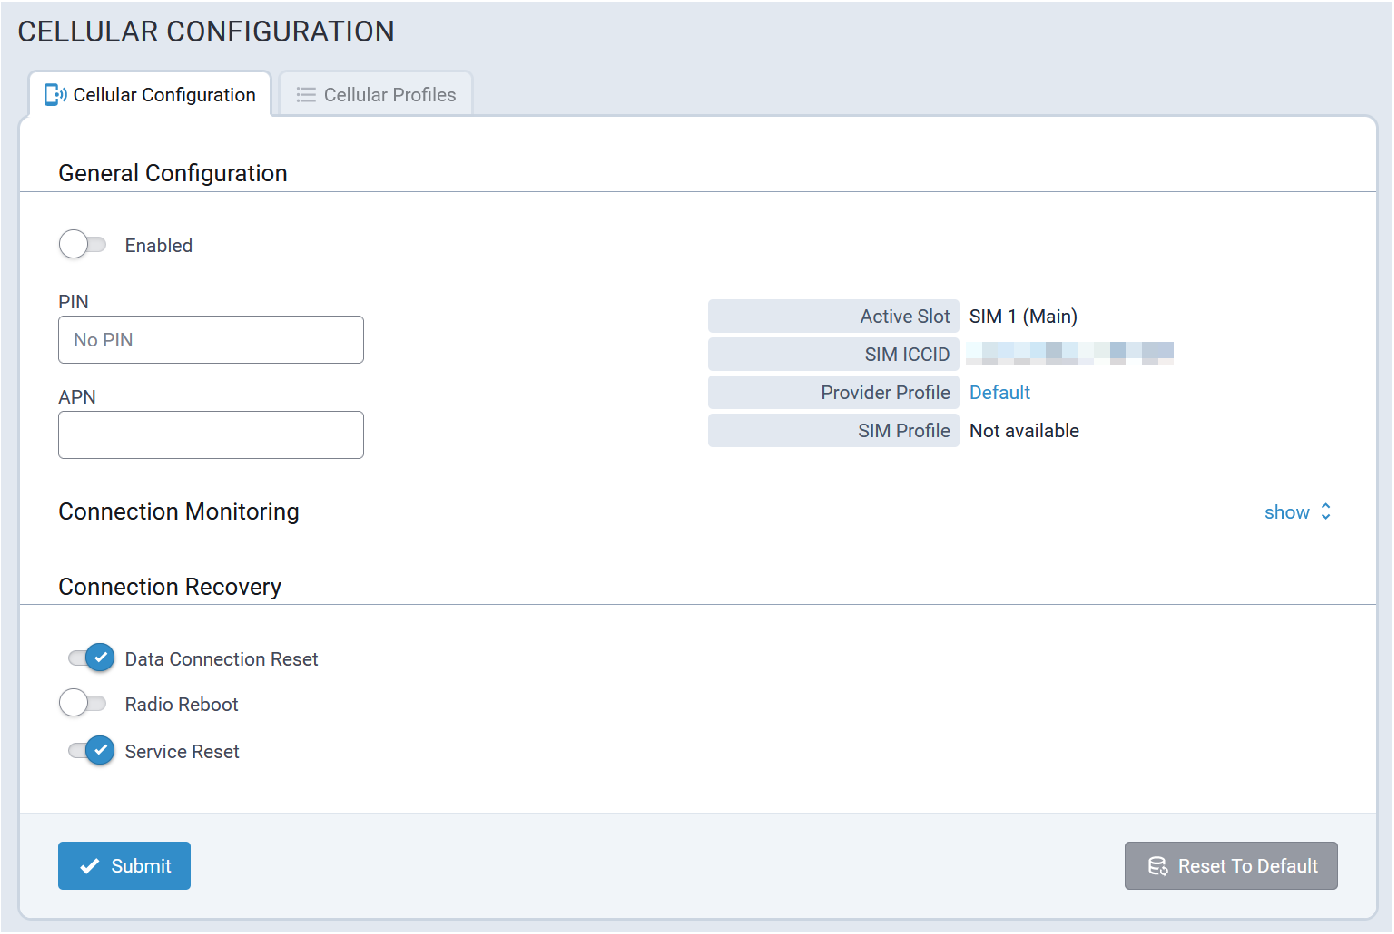Viewport: 1394px width, 934px height.
Task: Disable the Service Reset toggle
Action: (91, 751)
